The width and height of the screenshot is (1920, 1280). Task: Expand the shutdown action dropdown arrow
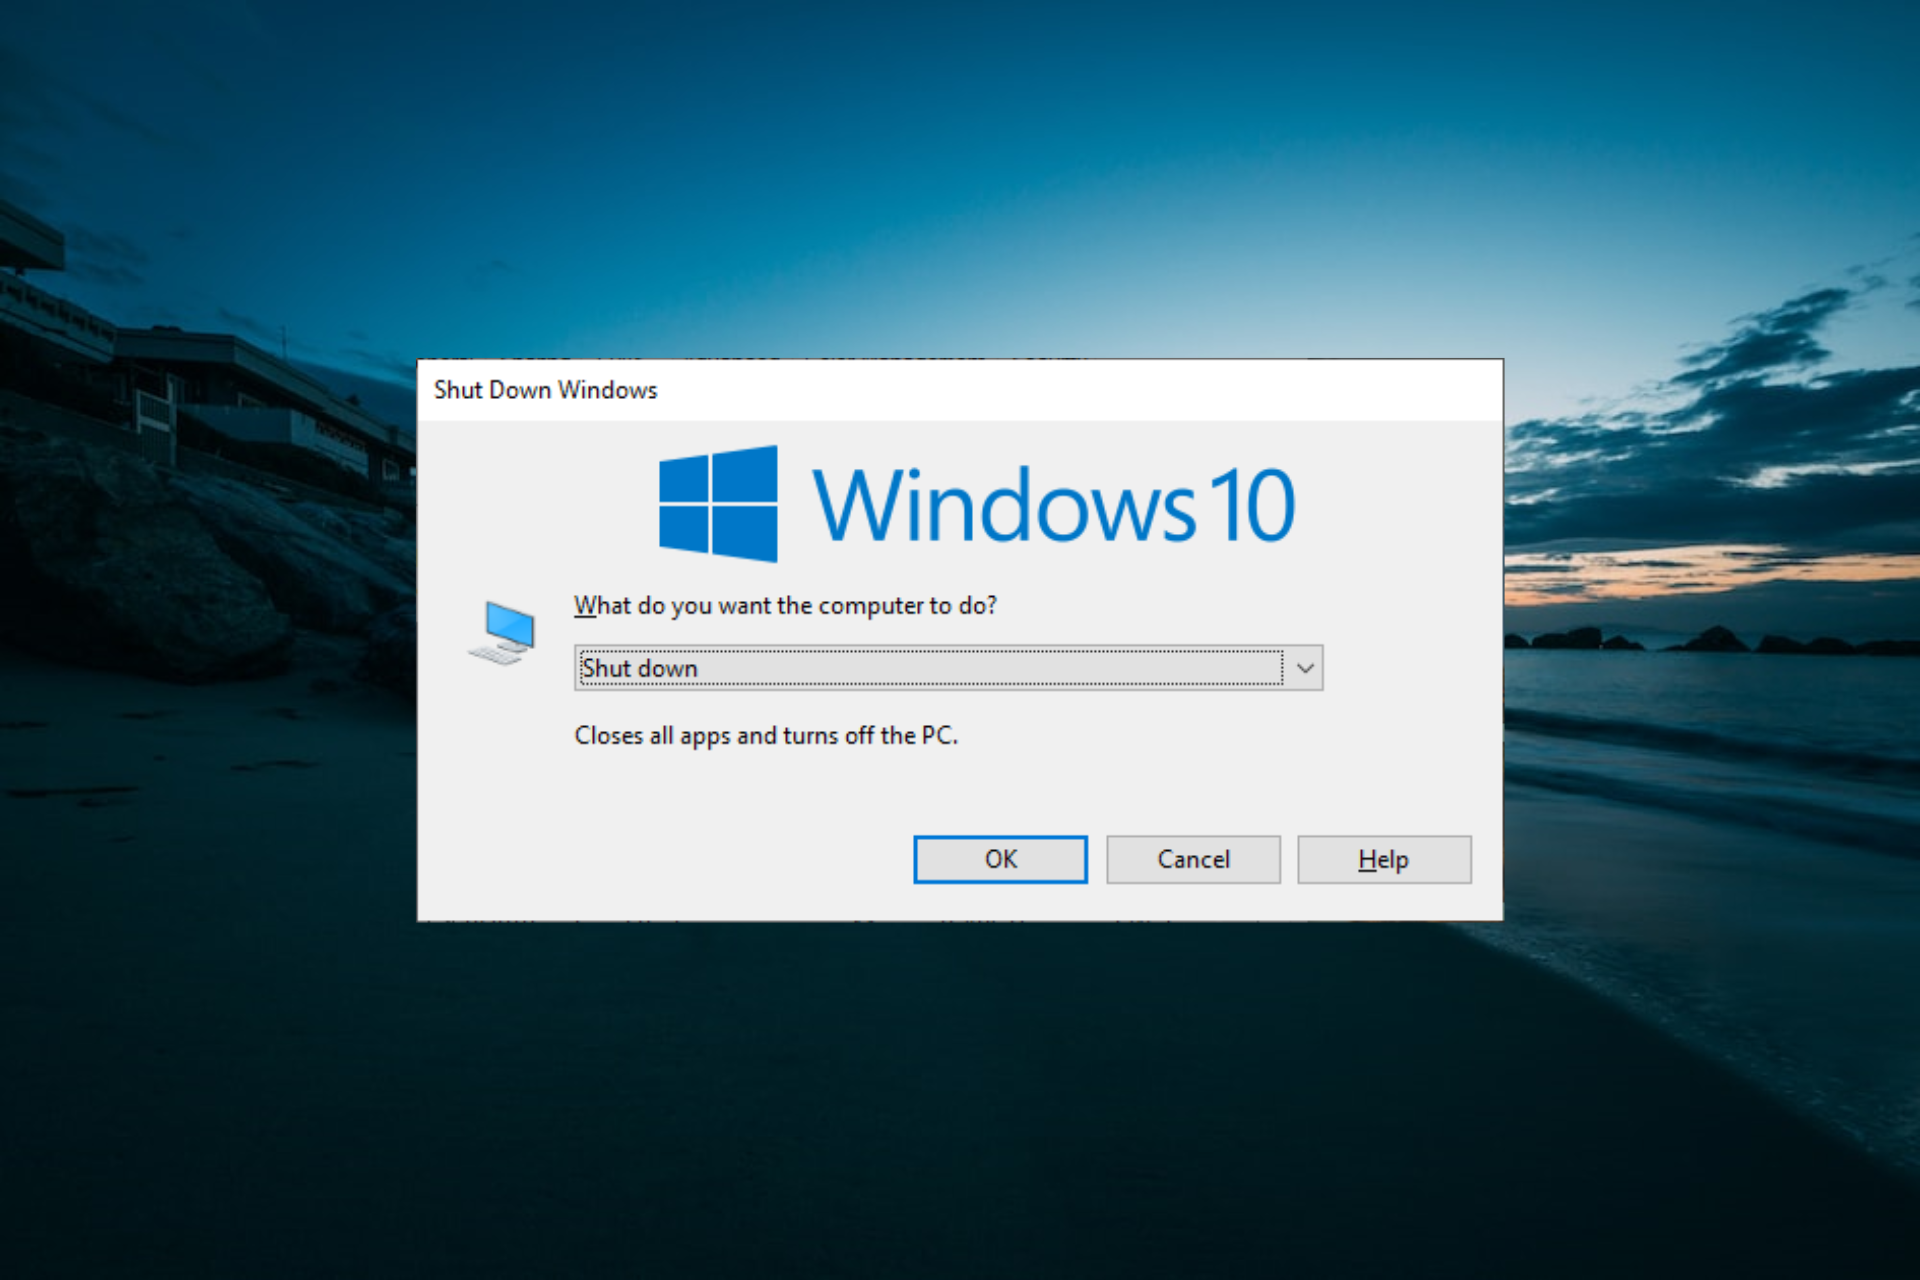click(1305, 668)
